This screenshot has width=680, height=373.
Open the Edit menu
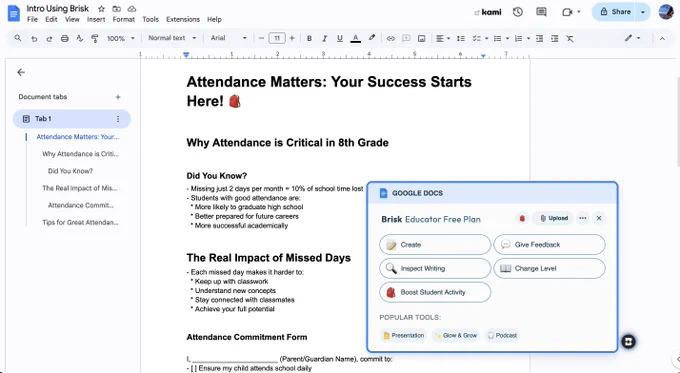click(x=51, y=20)
